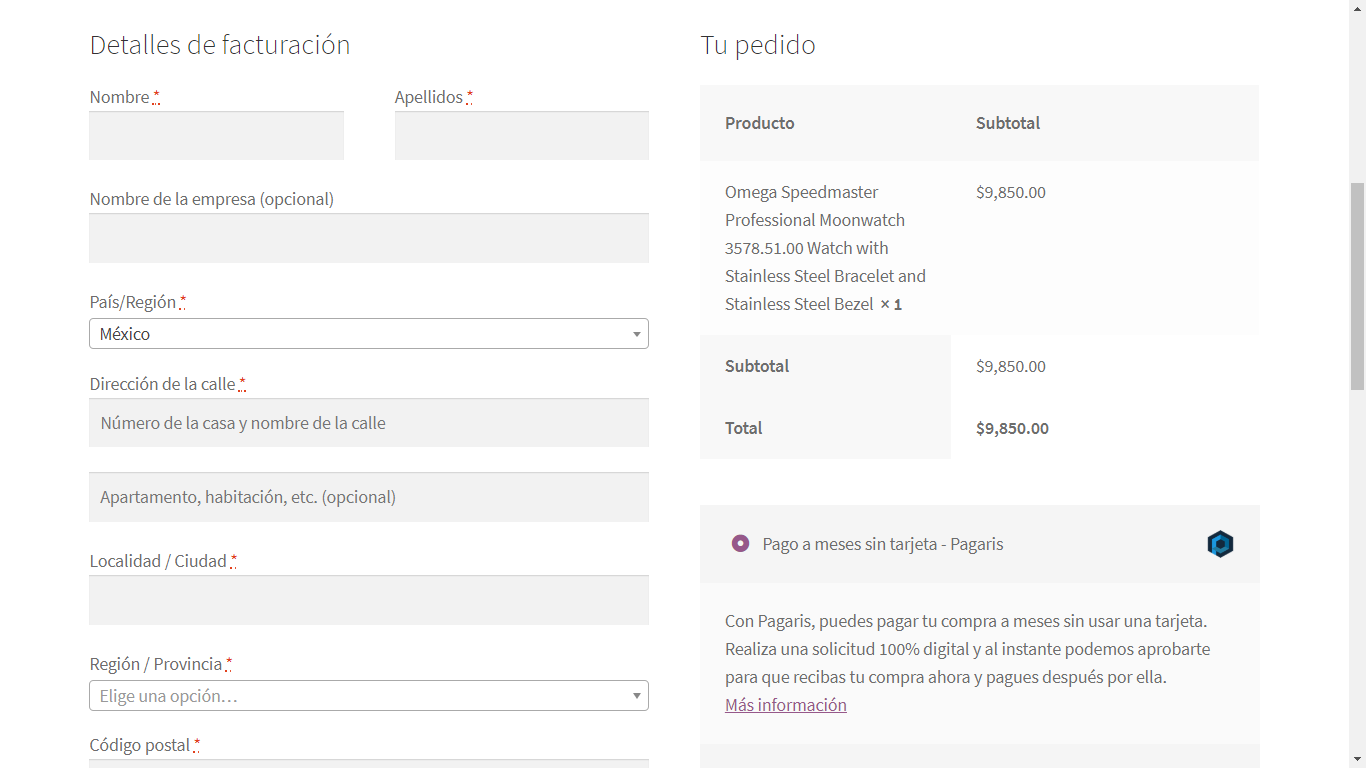Click the 'Detalles de facturación' heading

coord(220,45)
